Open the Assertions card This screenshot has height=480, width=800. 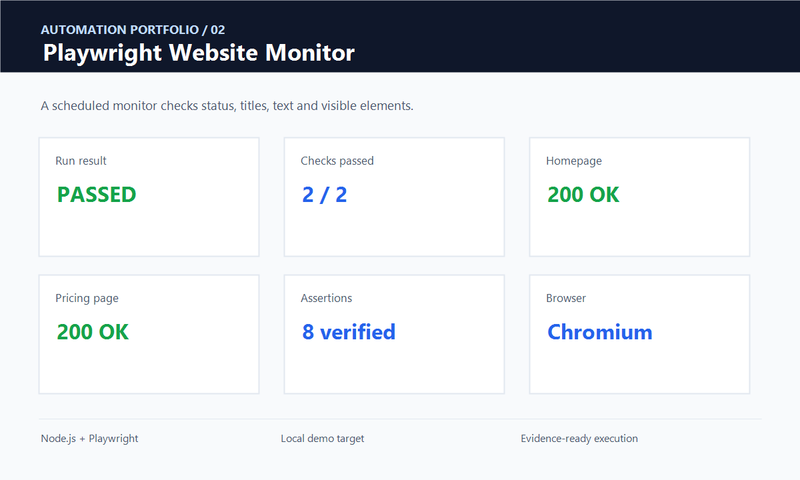(394, 334)
